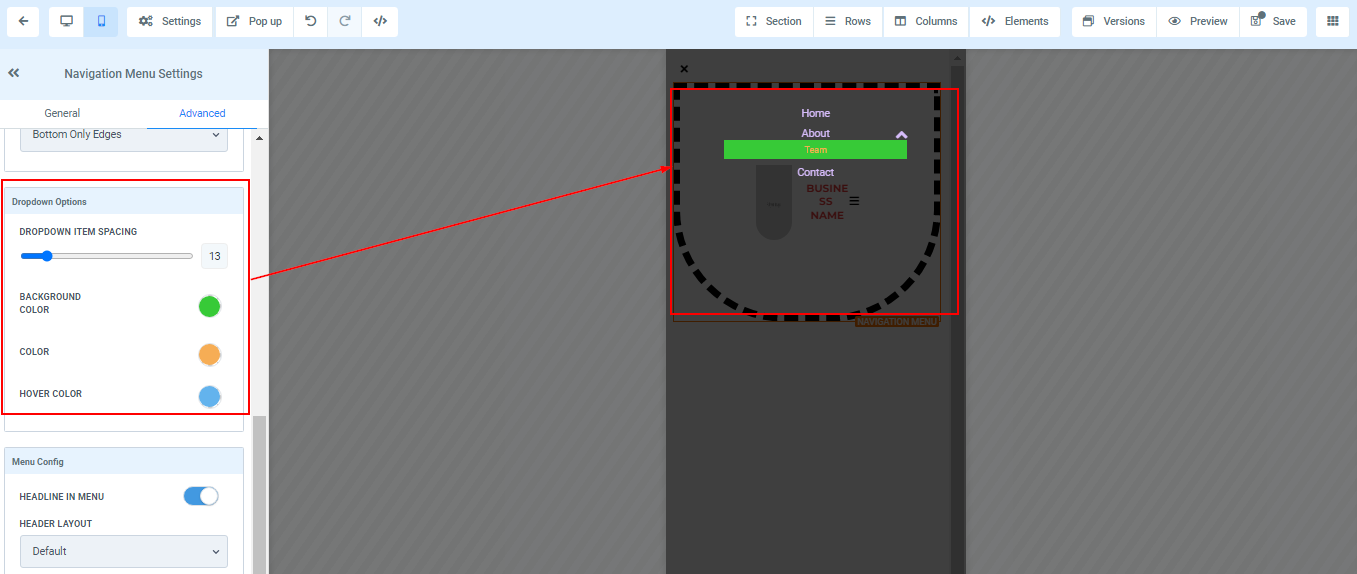Toggle the Headline in Menu switch
This screenshot has height=574, width=1357.
201,496
